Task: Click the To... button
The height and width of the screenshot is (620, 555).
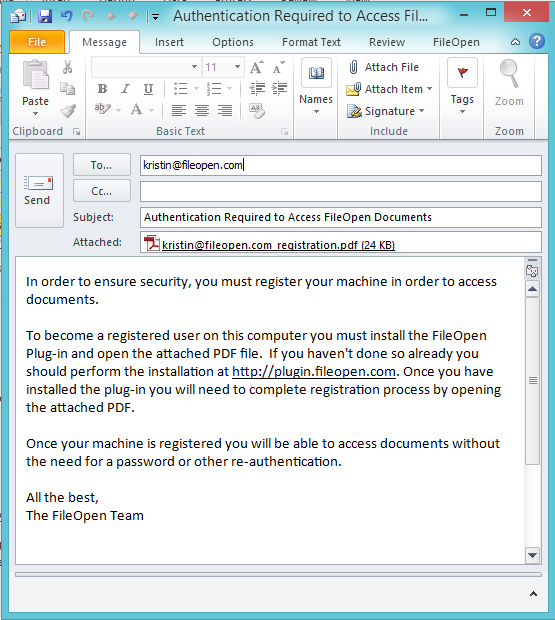Action: tap(102, 165)
